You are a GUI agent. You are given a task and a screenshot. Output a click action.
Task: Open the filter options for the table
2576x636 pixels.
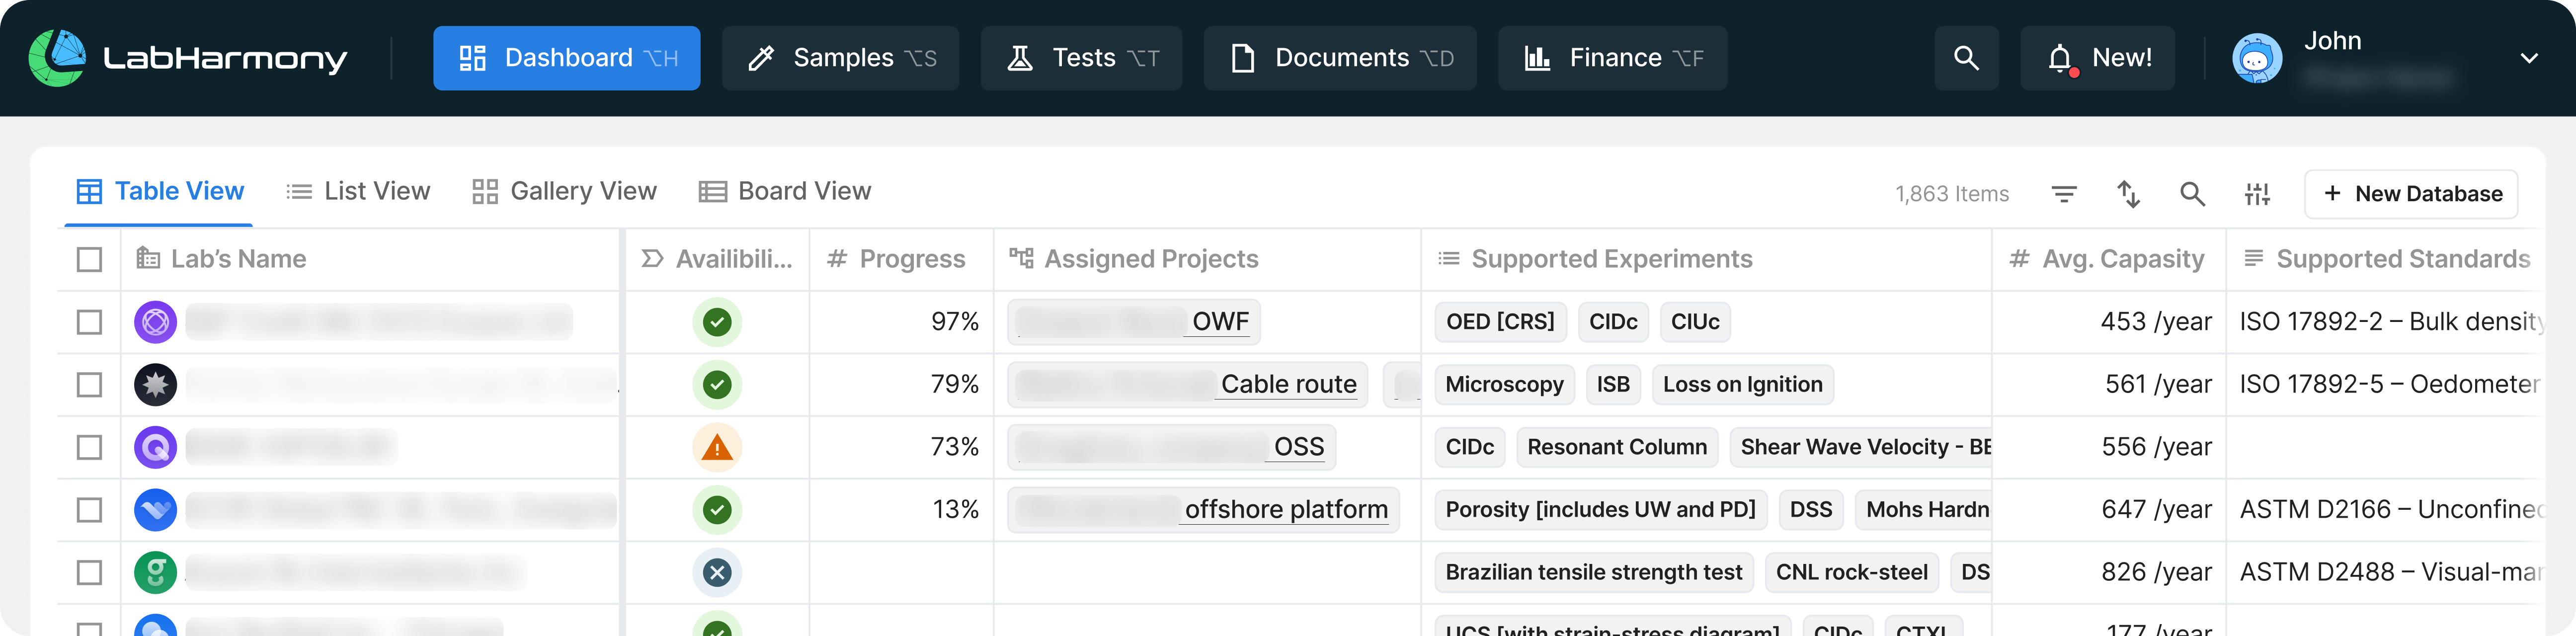coord(2064,194)
